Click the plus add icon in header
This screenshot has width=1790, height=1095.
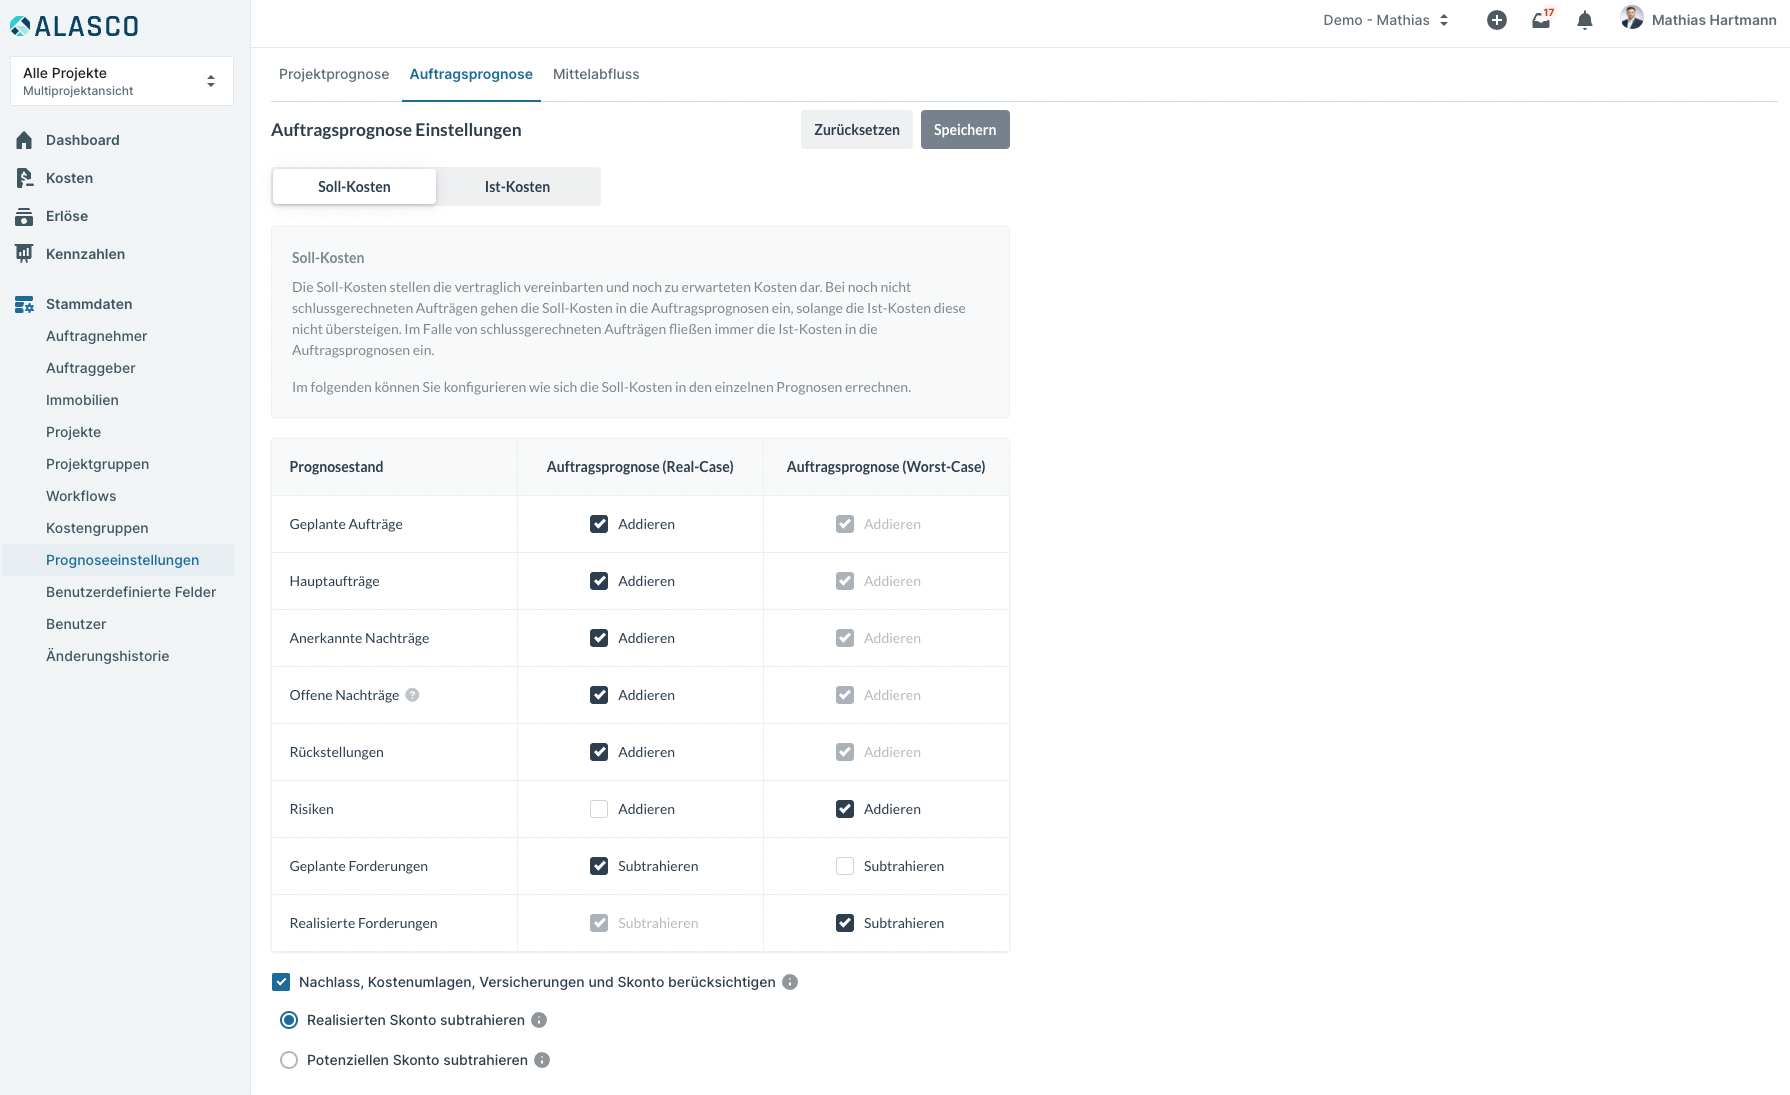point(1497,20)
